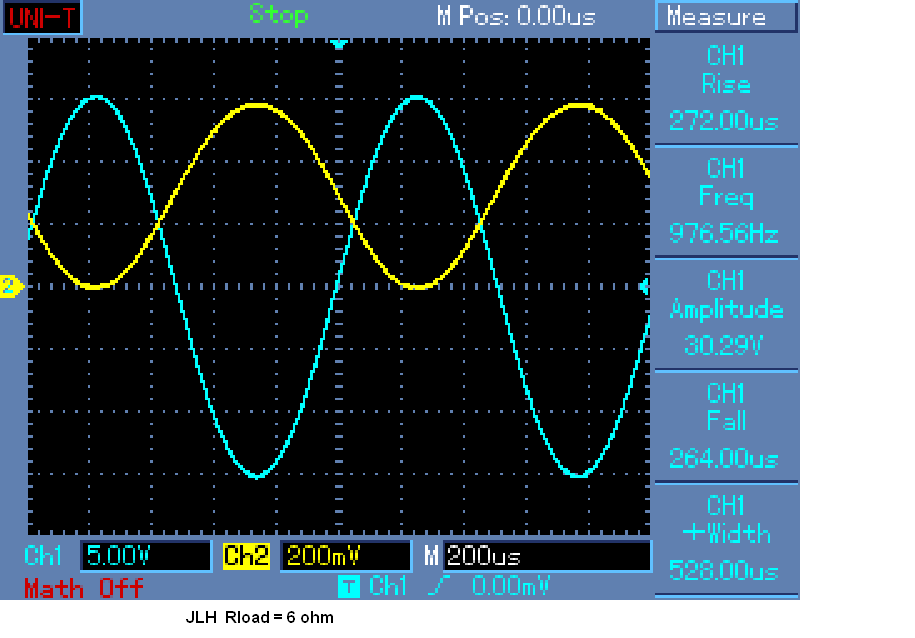Viewport: 915px width, 638px height.
Task: Click the Ch2 200mV scale field
Action: 345,556
